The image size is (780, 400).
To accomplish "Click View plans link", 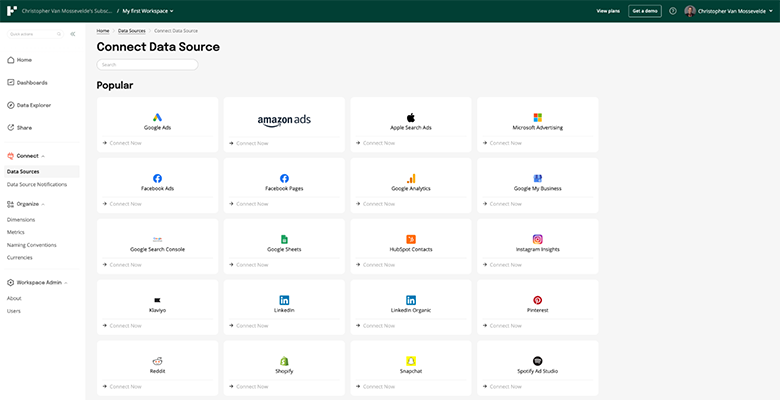I will tap(608, 11).
